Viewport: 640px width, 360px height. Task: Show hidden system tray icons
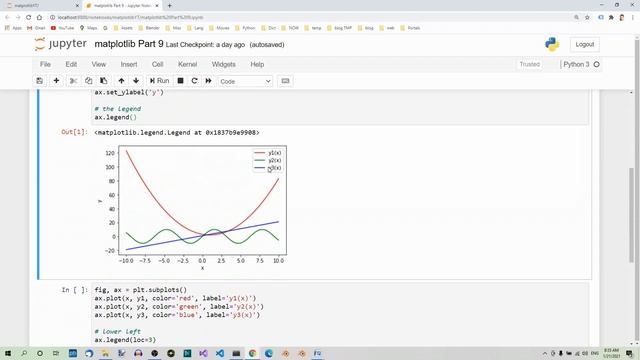(x=544, y=353)
